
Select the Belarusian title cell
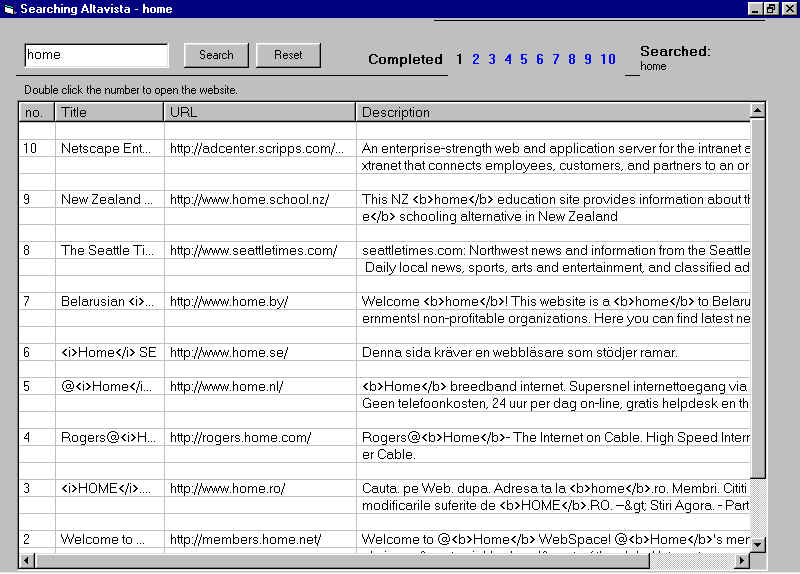pos(108,301)
